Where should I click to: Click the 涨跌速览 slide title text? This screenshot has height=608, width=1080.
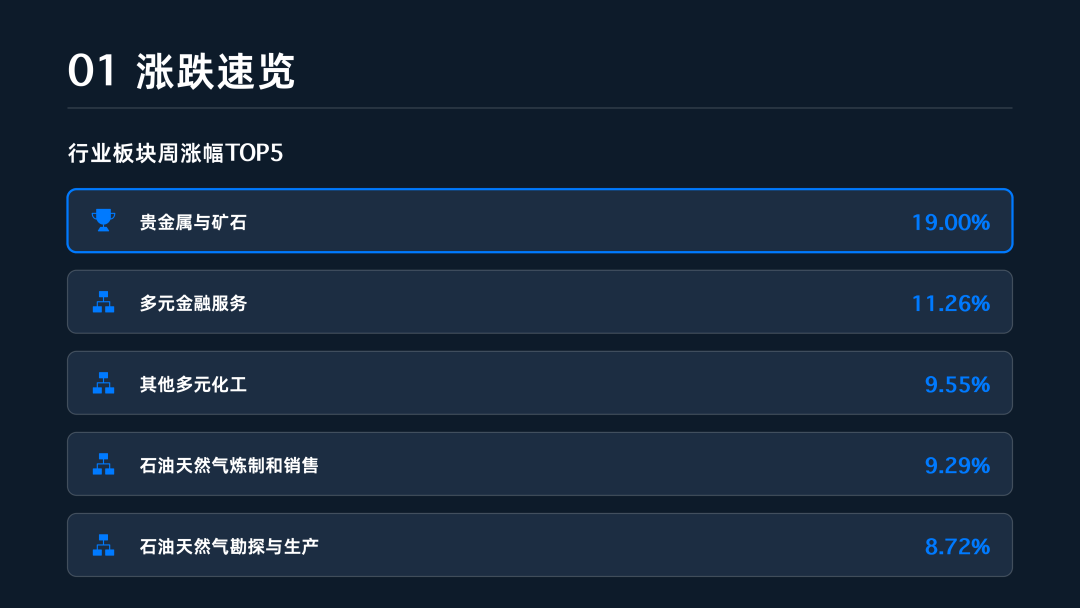(x=216, y=72)
